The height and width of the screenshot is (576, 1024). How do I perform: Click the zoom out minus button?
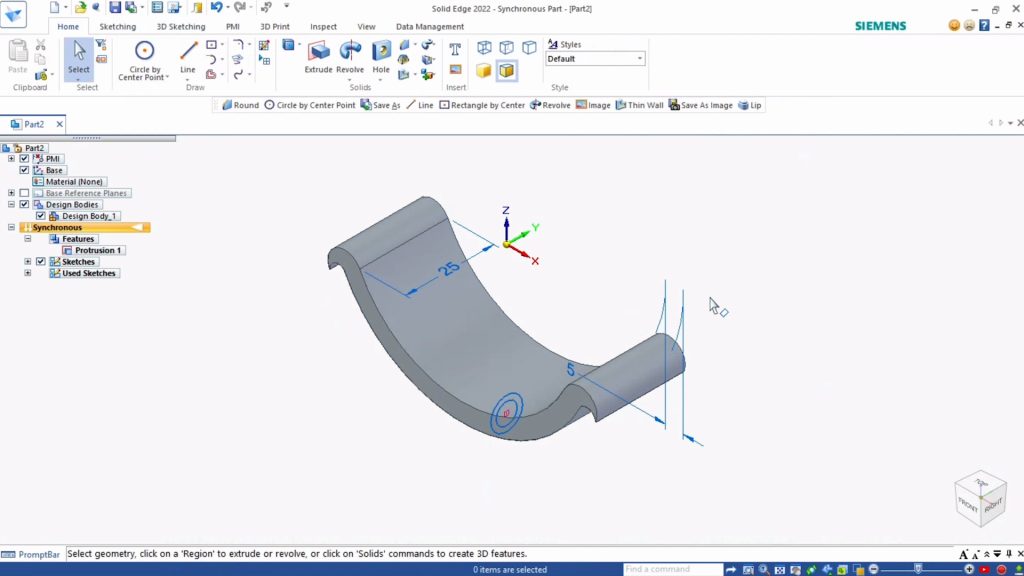pos(874,569)
